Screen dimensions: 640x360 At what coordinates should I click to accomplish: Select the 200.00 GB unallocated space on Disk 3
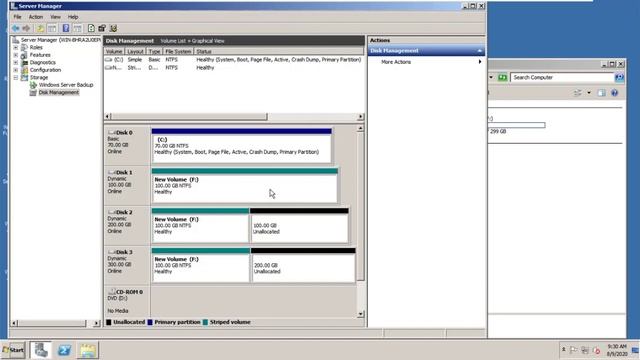pos(303,265)
